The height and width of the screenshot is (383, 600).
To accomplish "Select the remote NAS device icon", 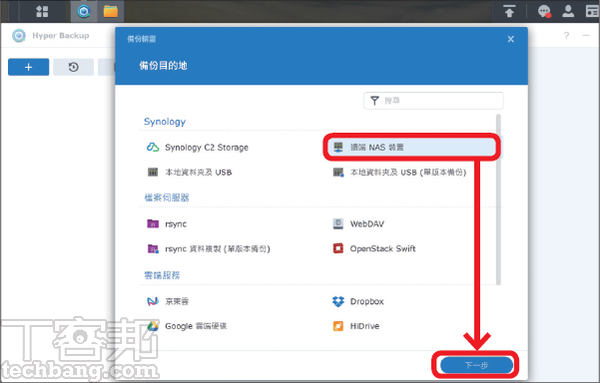I will coord(338,147).
